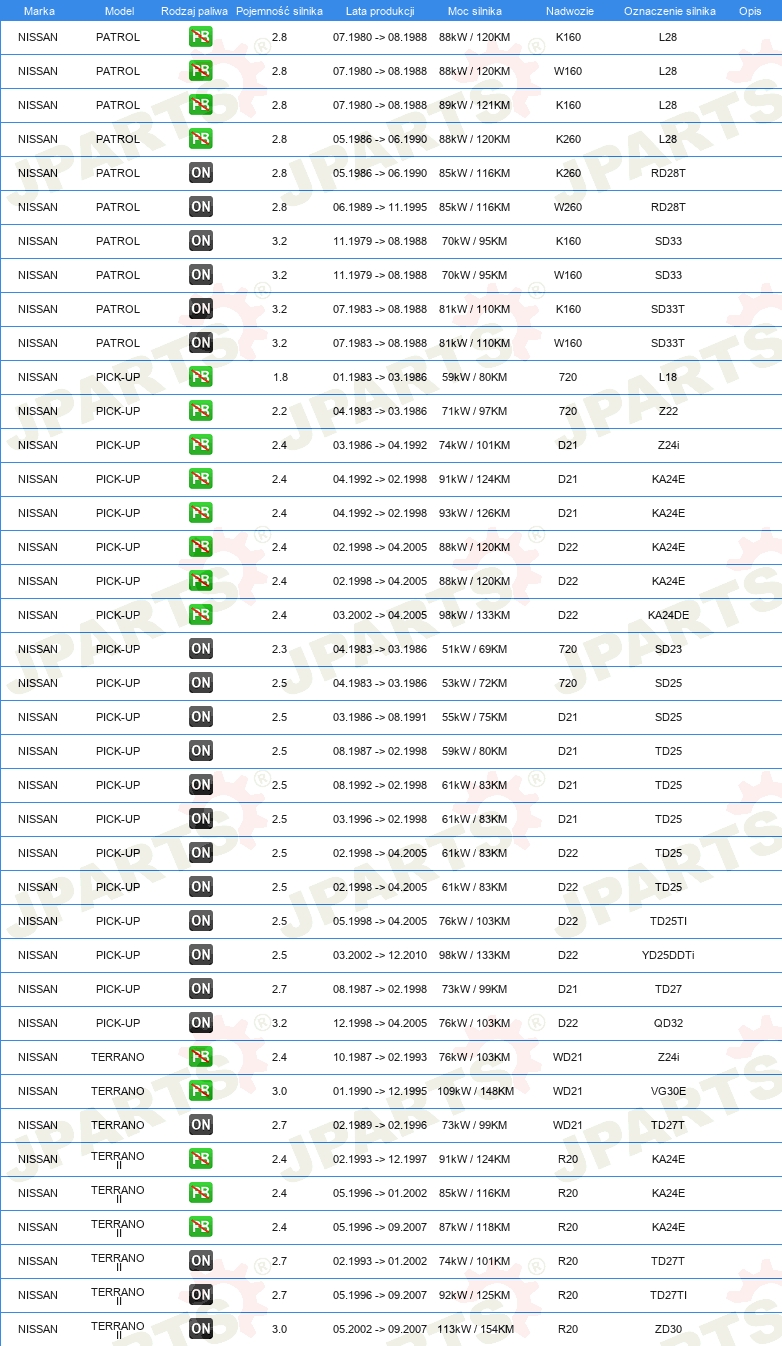Click the Model column header
Viewport: 782px width, 1346px height.
(119, 11)
